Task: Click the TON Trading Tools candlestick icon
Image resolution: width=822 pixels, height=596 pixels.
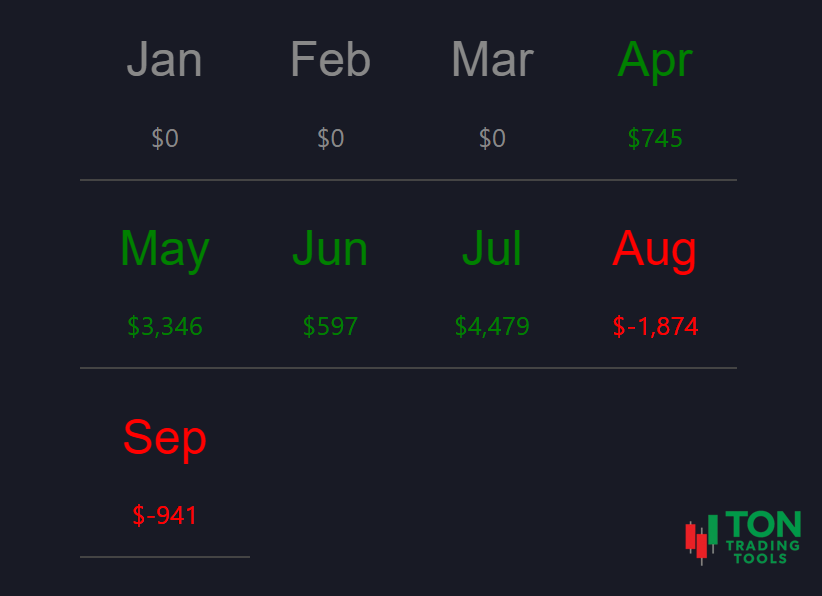Action: [701, 538]
